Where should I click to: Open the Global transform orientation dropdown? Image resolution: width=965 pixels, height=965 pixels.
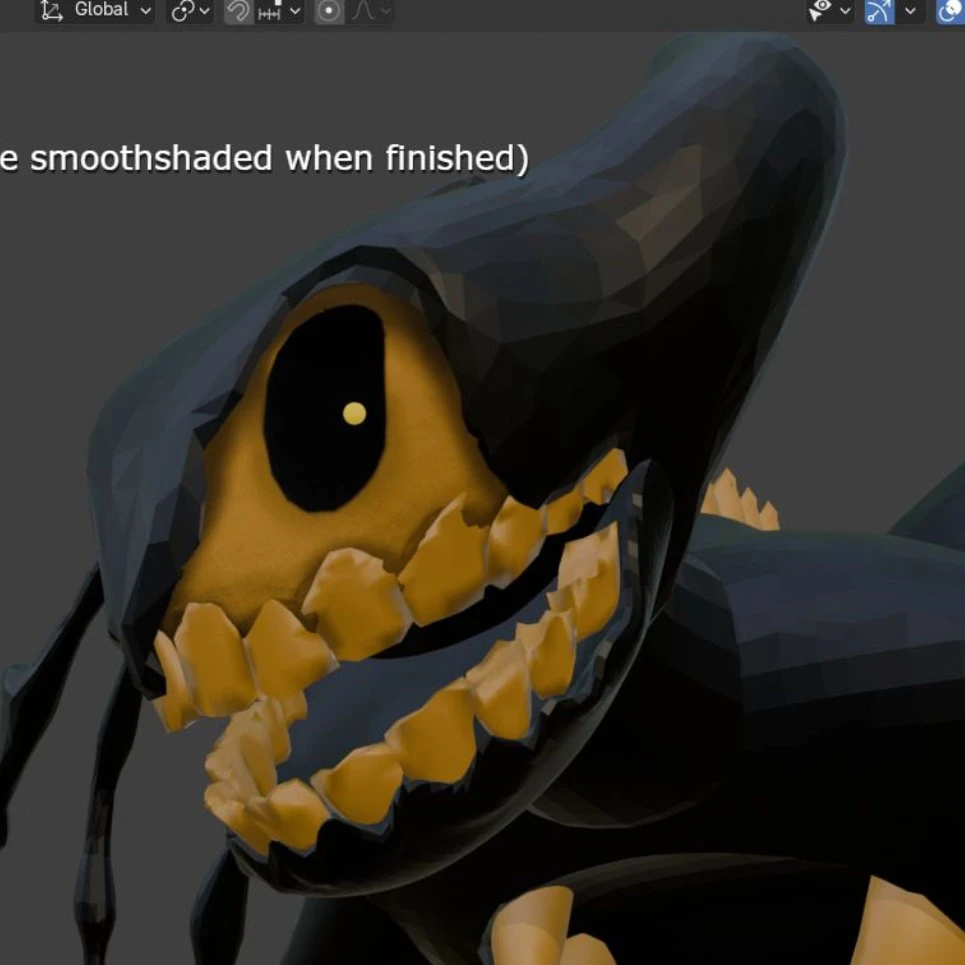[x=95, y=10]
